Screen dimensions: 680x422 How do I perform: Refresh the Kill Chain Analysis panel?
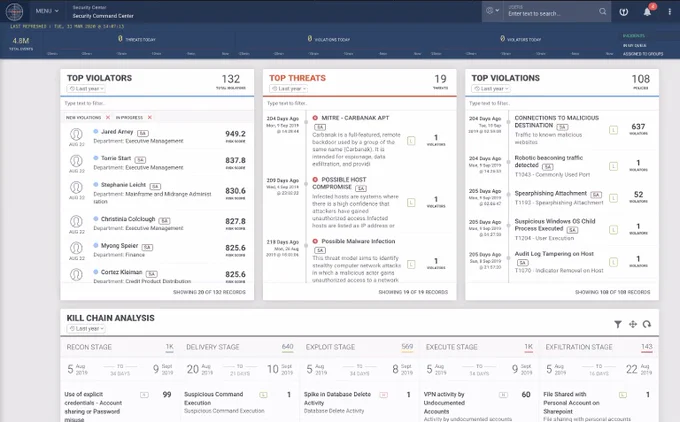click(647, 324)
